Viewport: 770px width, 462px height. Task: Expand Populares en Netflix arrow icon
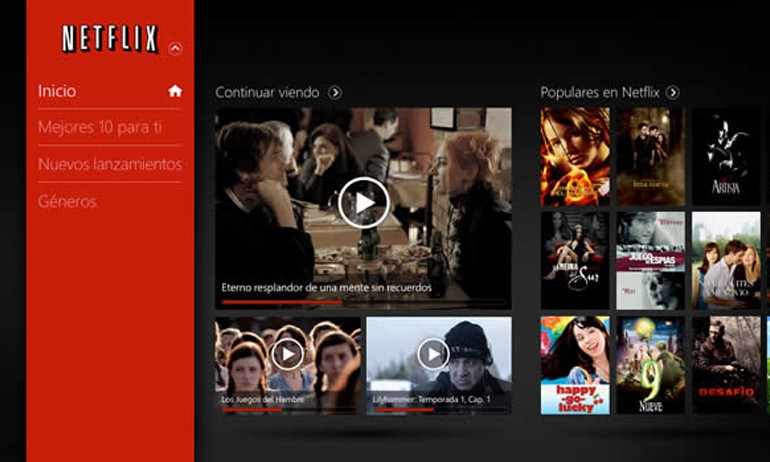[673, 92]
